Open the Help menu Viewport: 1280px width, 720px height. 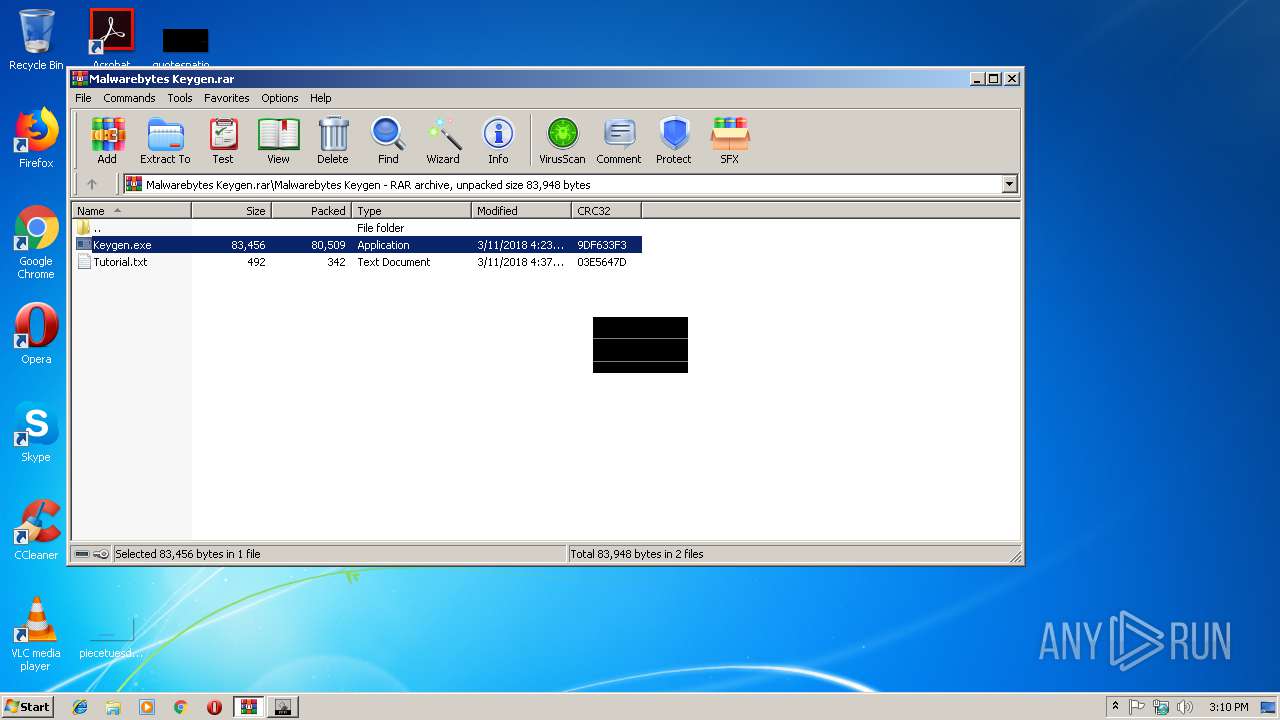pos(320,98)
